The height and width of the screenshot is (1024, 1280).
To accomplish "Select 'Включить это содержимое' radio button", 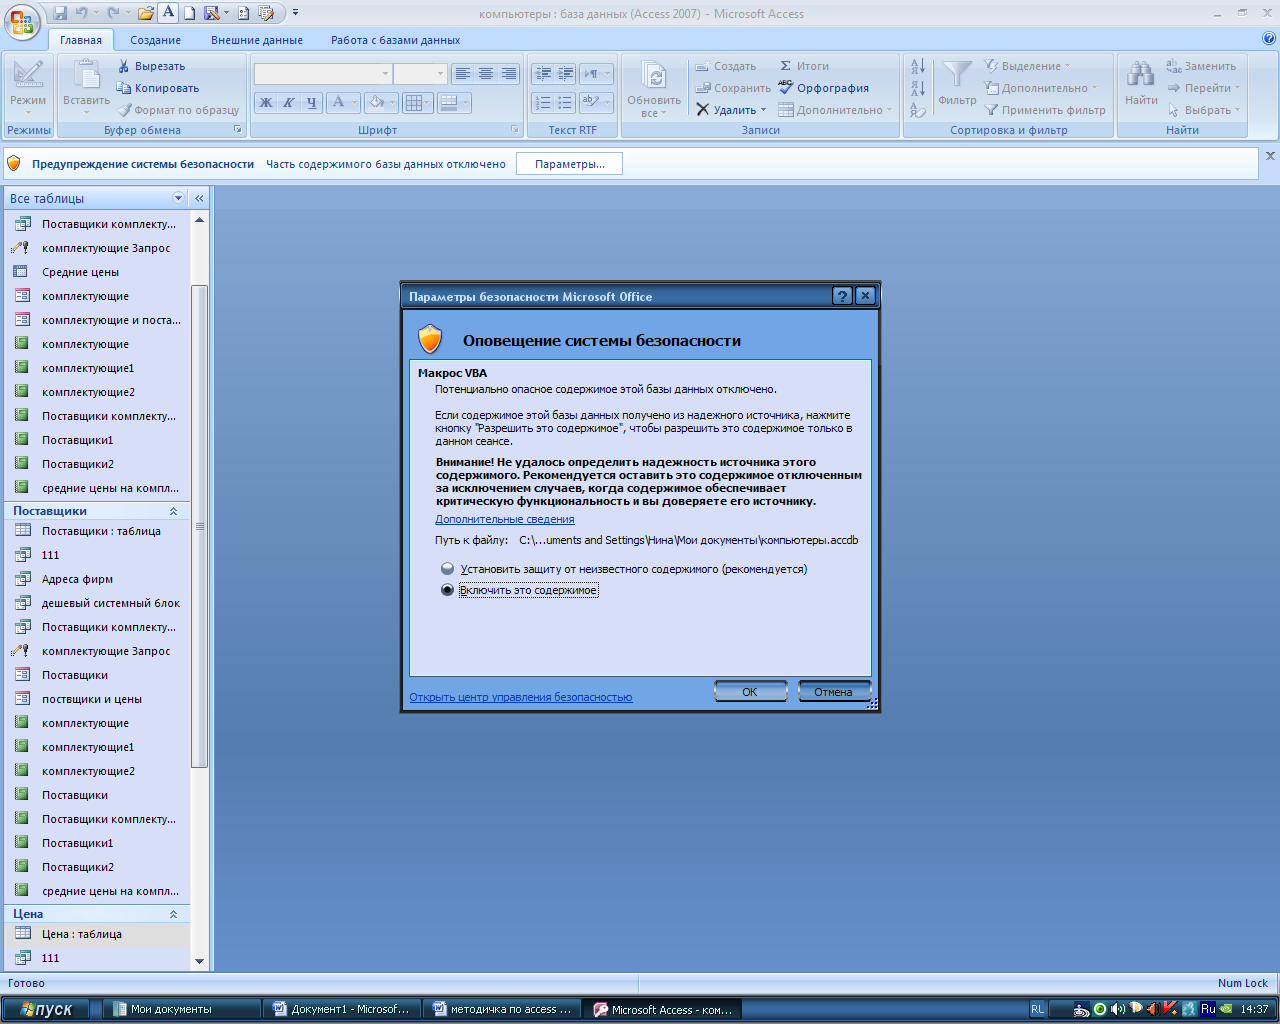I will tap(448, 590).
